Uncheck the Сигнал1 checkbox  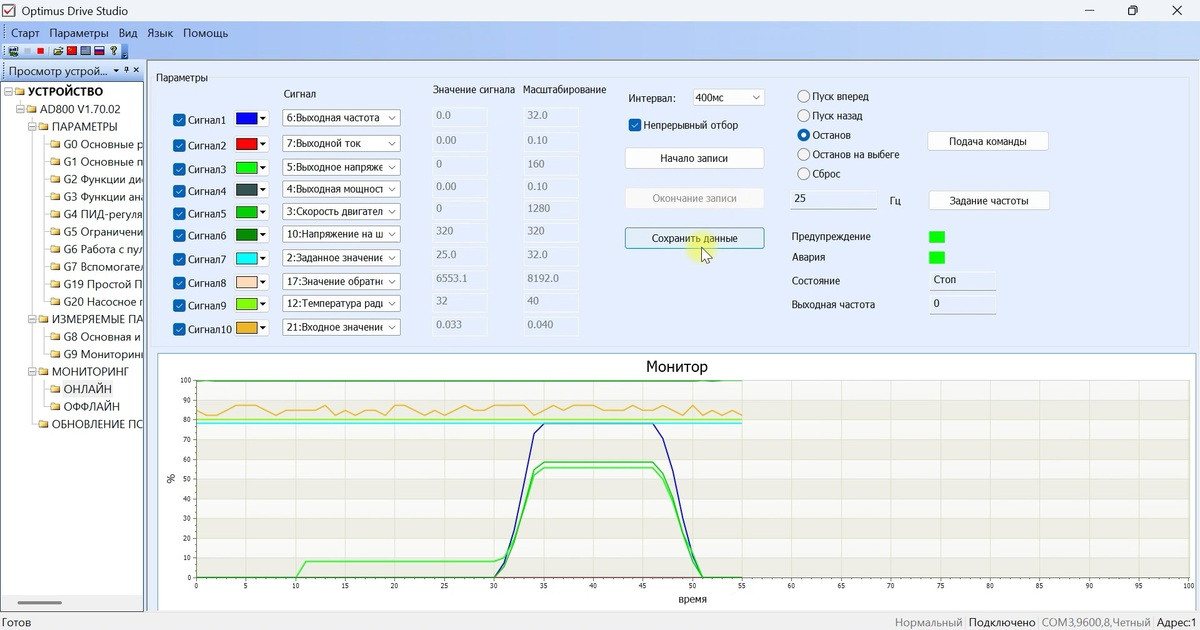click(179, 120)
